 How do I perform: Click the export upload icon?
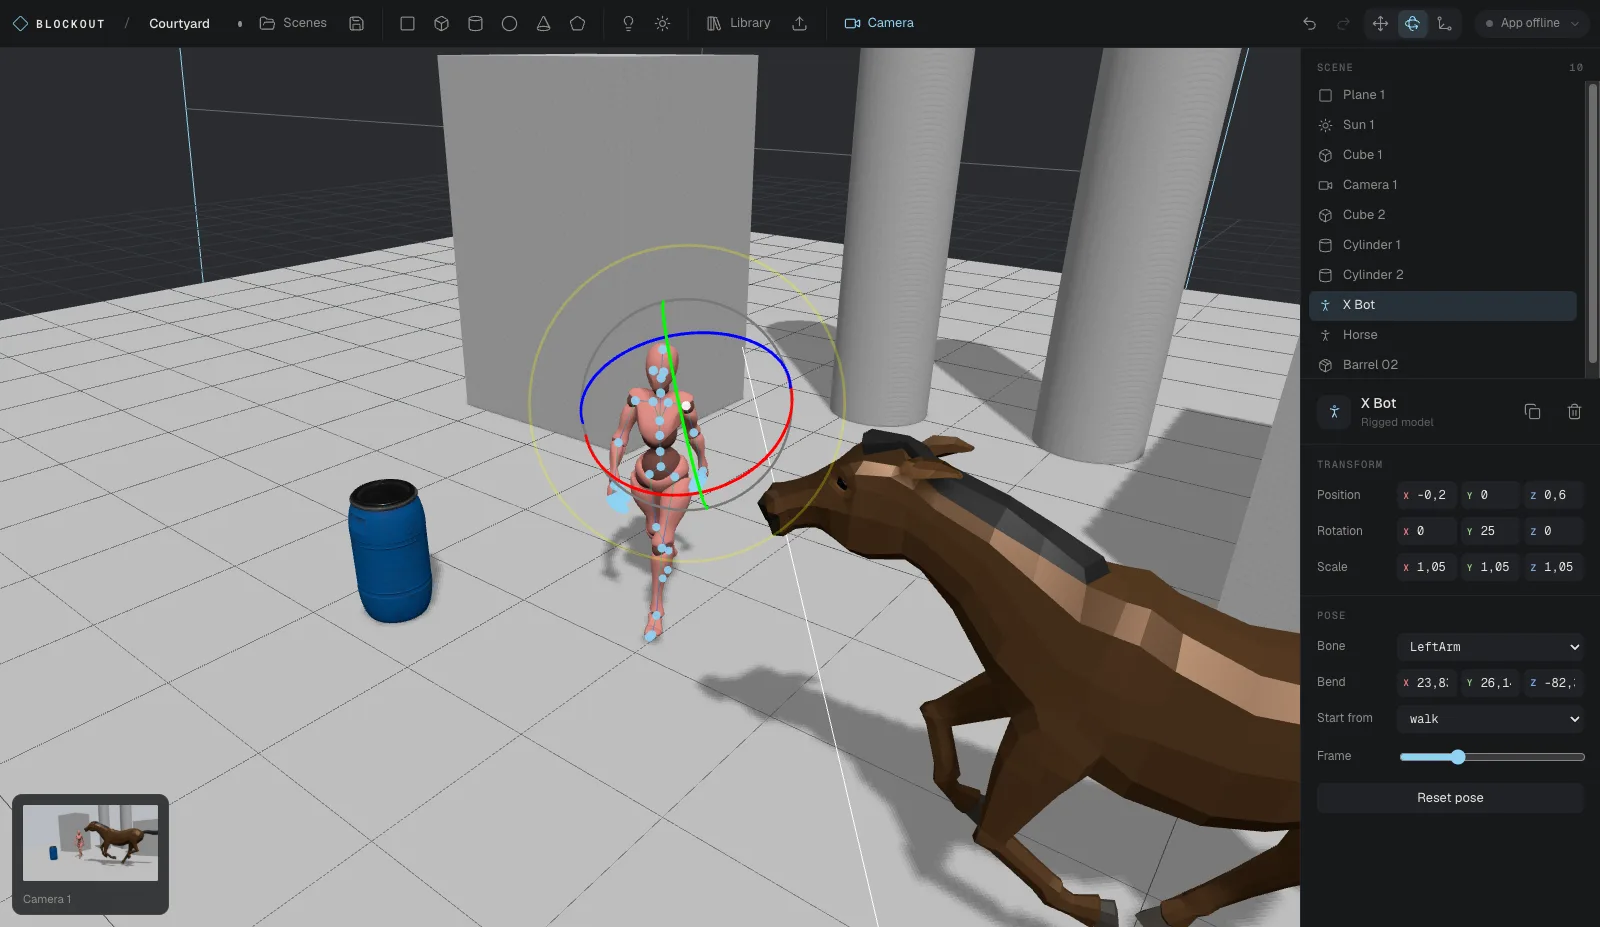click(799, 23)
